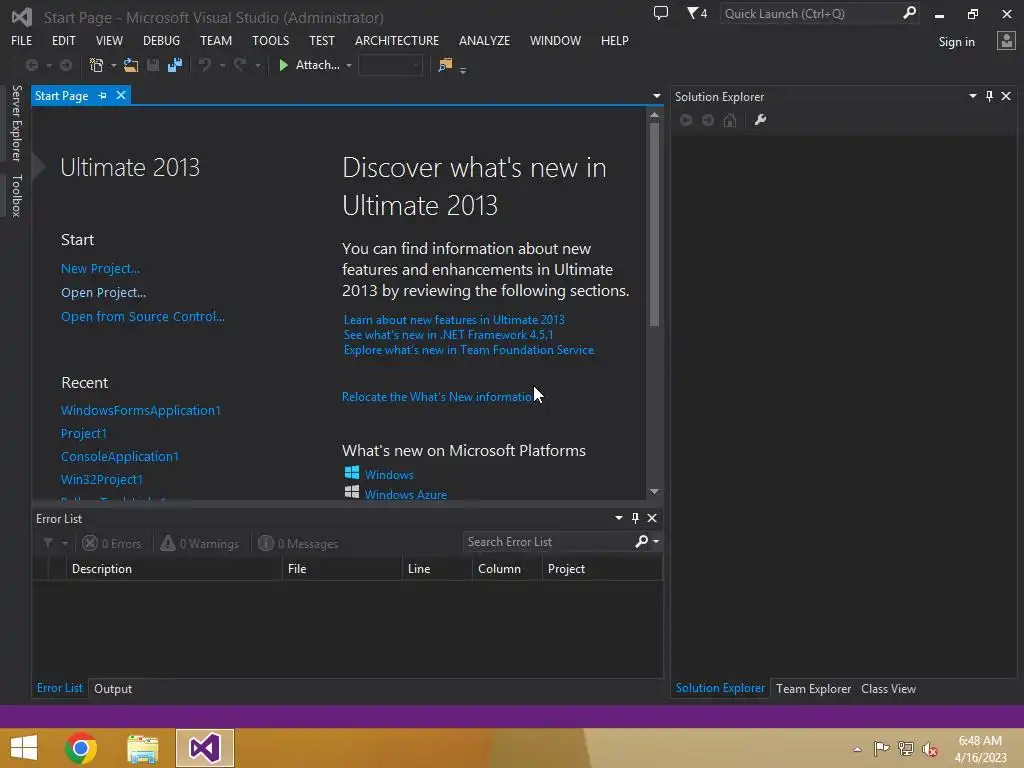Click the New Project... link
Viewport: 1024px width, 768px height.
tap(100, 268)
